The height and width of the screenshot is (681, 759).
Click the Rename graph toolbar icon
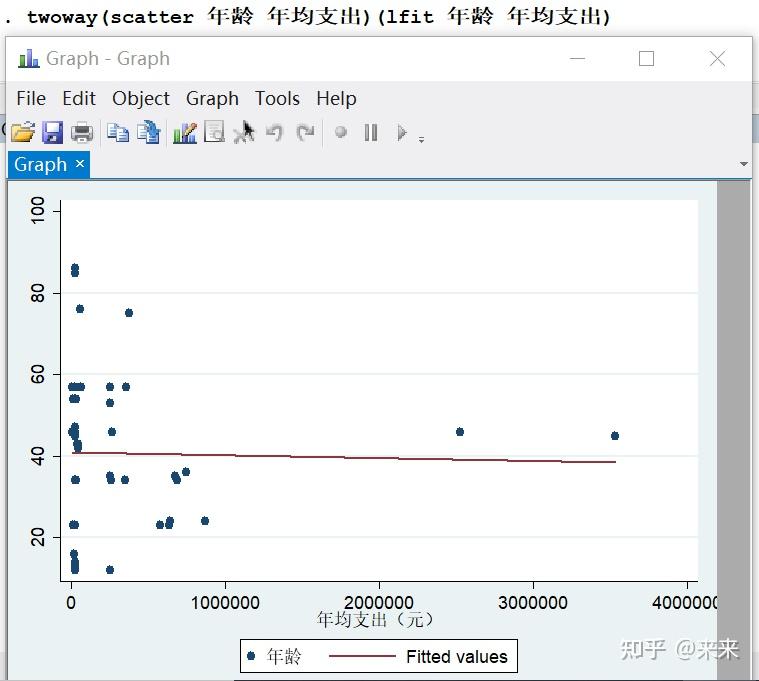click(149, 132)
